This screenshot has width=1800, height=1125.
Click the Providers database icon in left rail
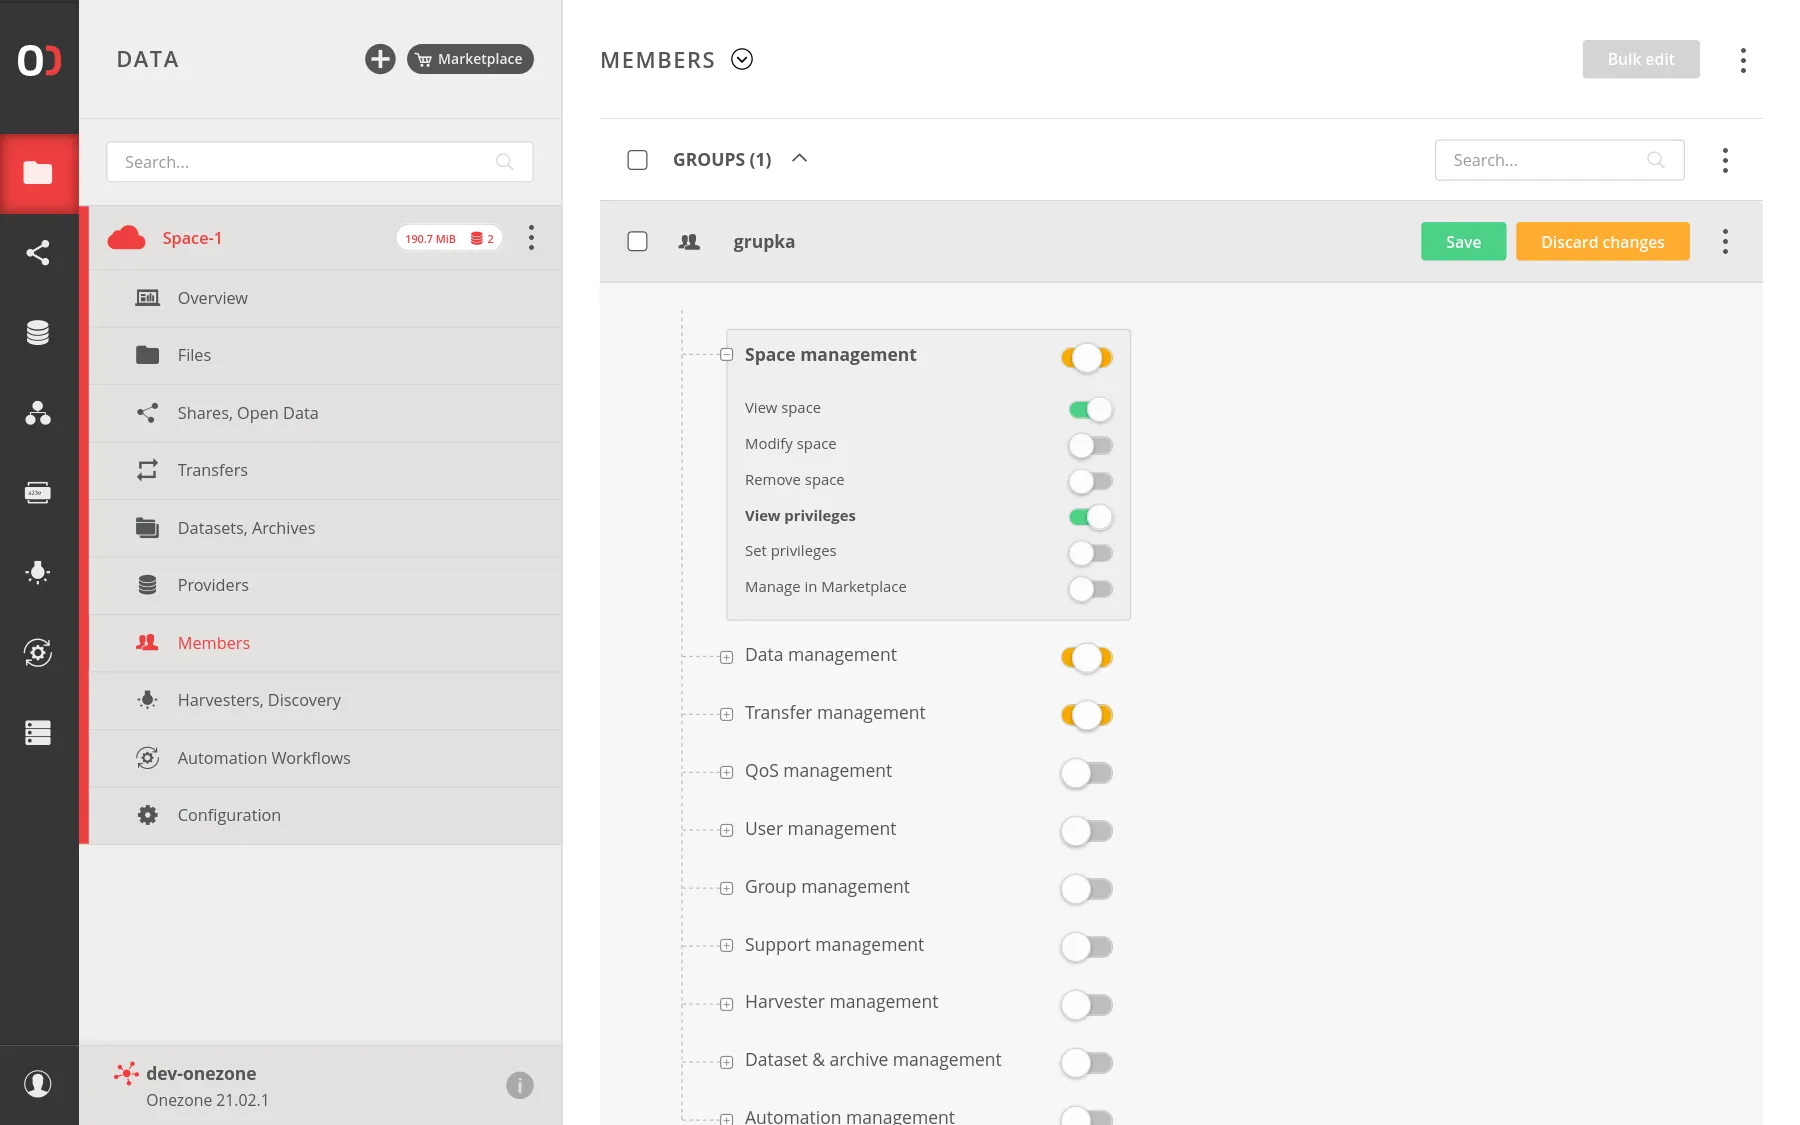[38, 333]
